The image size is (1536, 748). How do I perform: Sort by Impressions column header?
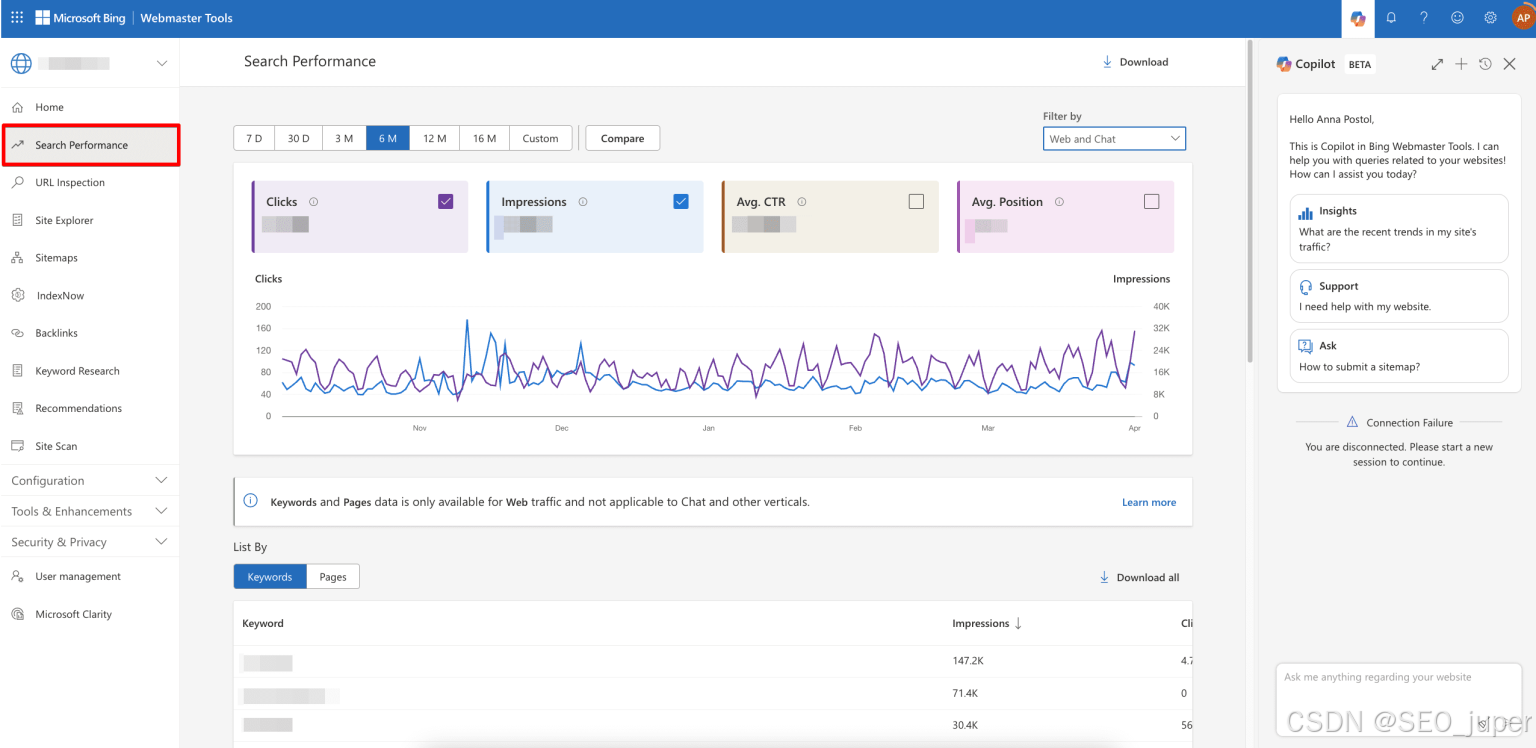click(x=987, y=623)
